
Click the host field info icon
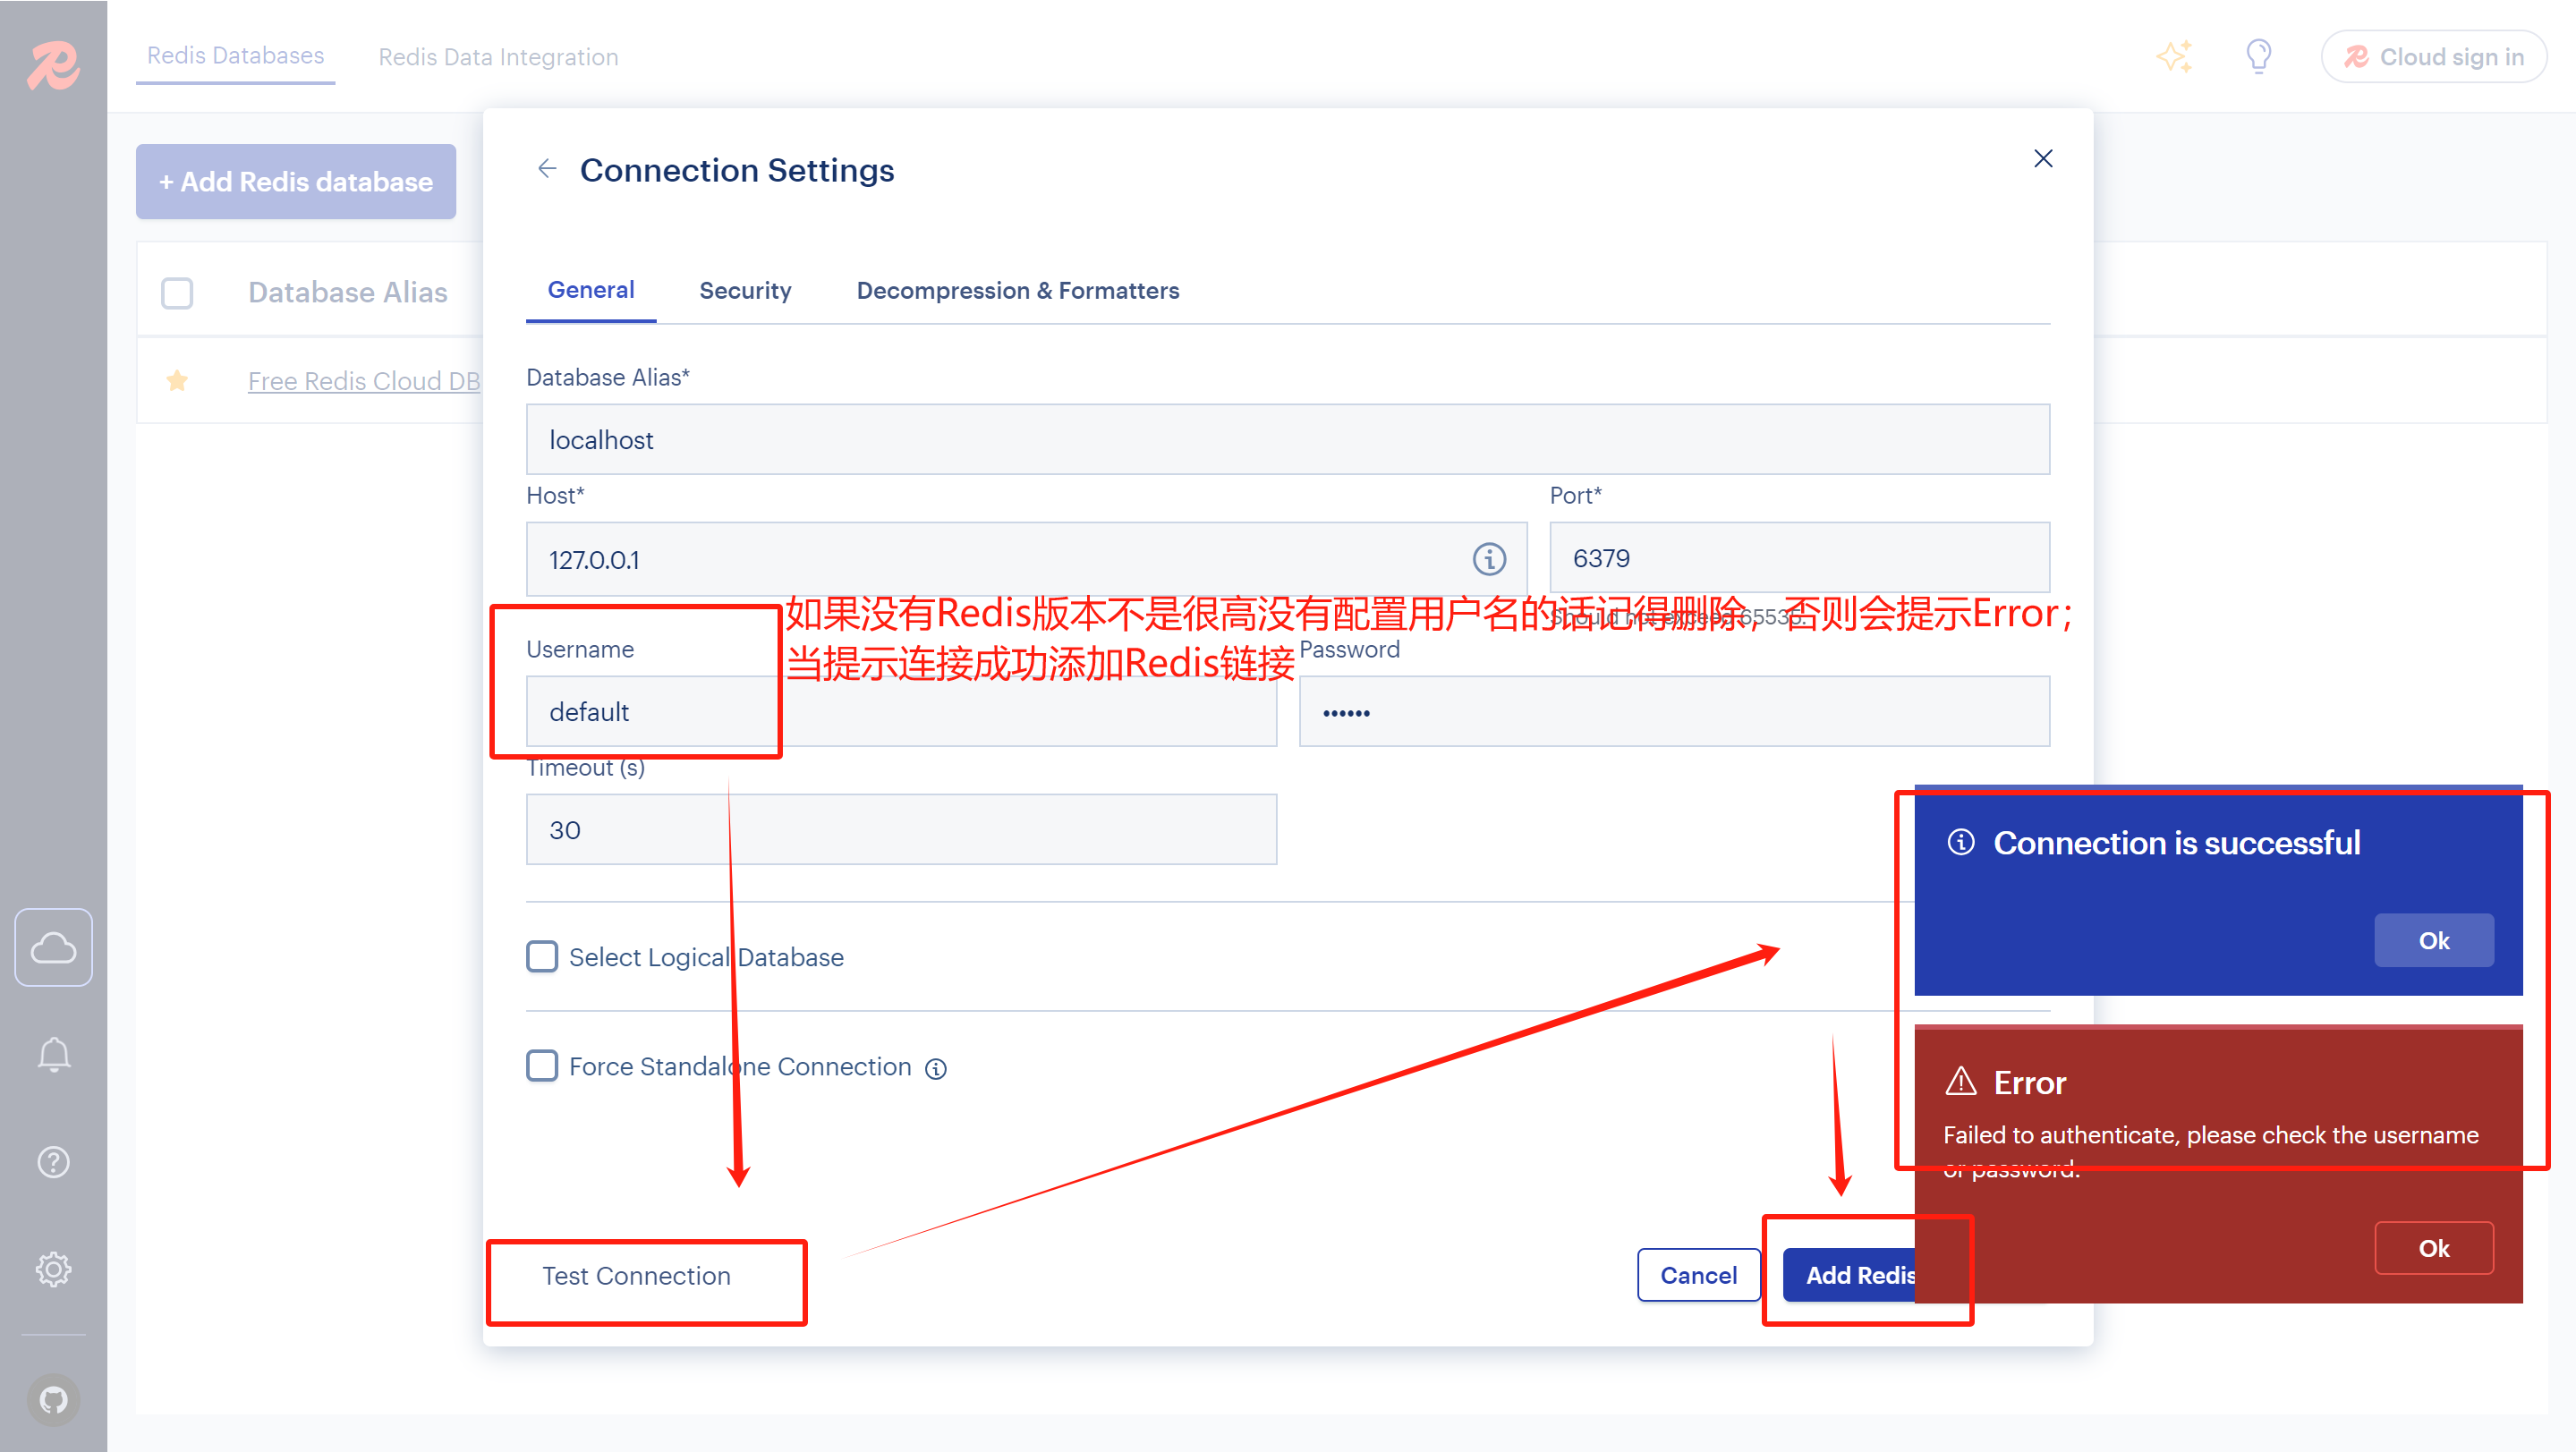pyautogui.click(x=1489, y=559)
